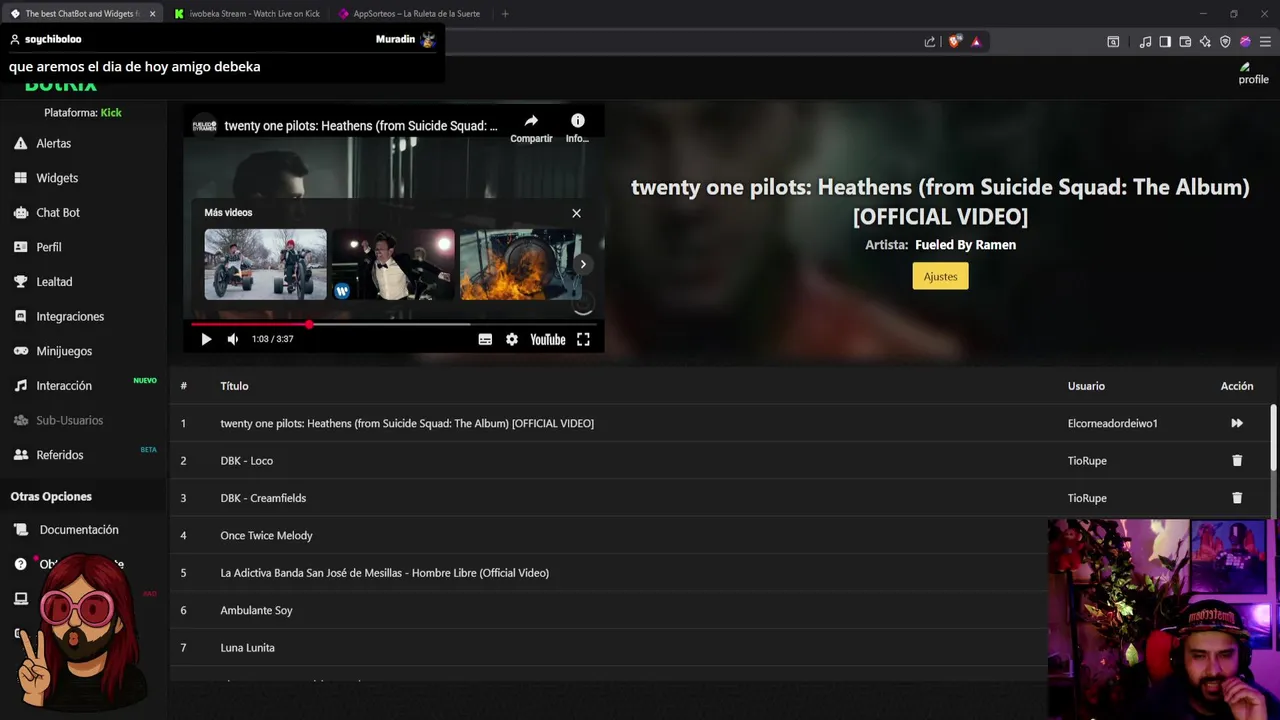
Task: Show next suggested videos arrow
Action: pos(583,264)
